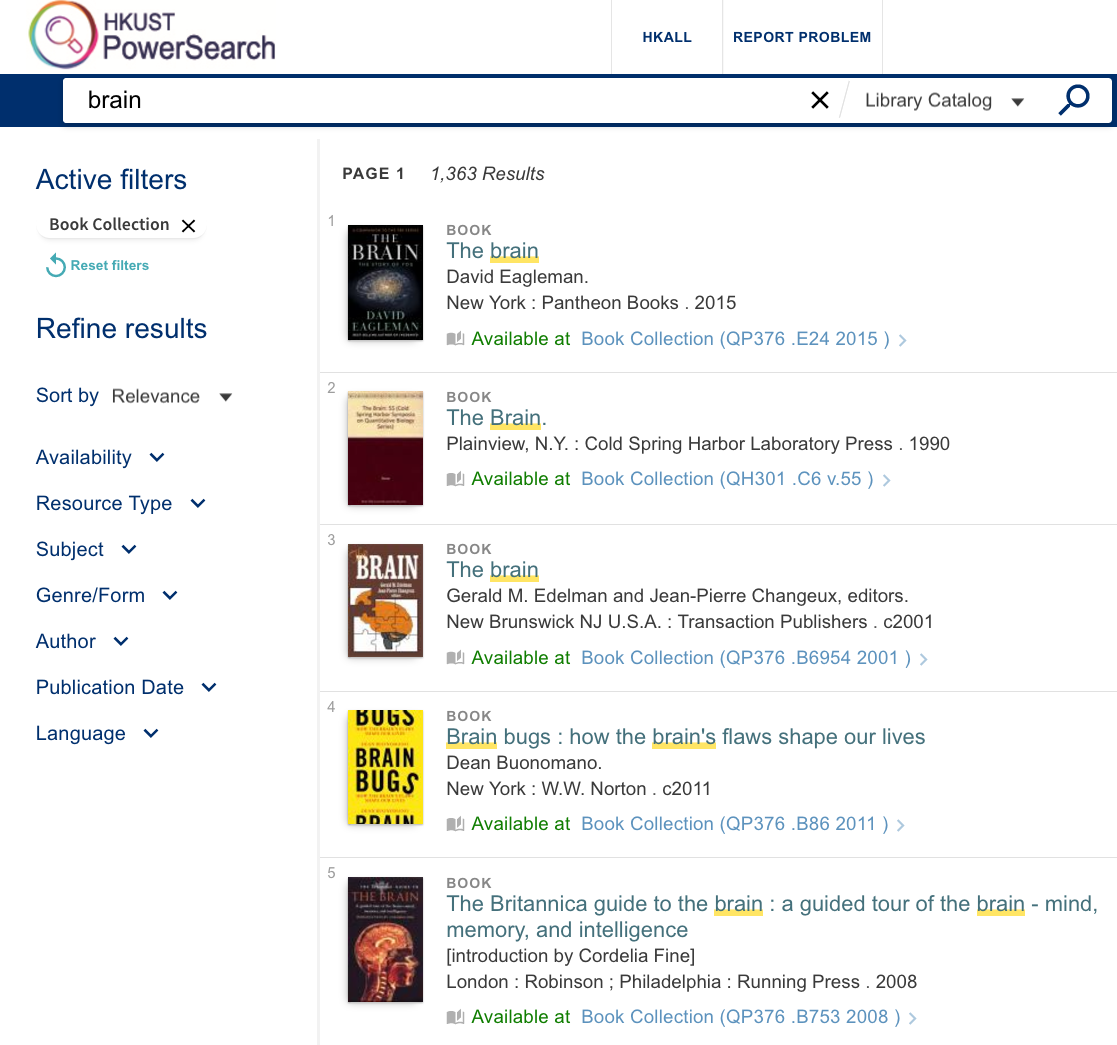Image resolution: width=1117 pixels, height=1045 pixels.
Task: Click the chevron after QP376 .B6954 2001
Action: pyautogui.click(x=923, y=659)
